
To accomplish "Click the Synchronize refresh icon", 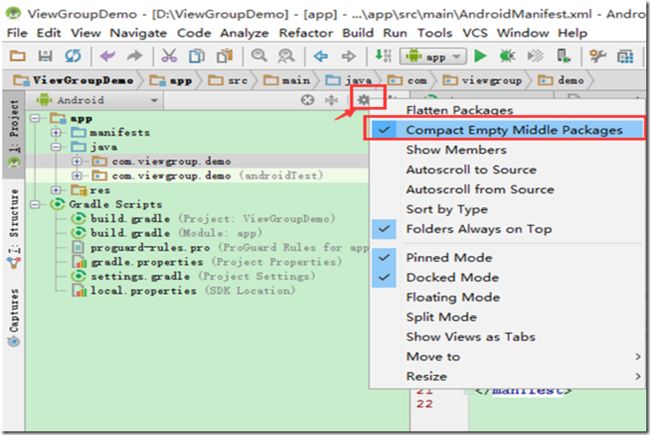I will coord(73,56).
